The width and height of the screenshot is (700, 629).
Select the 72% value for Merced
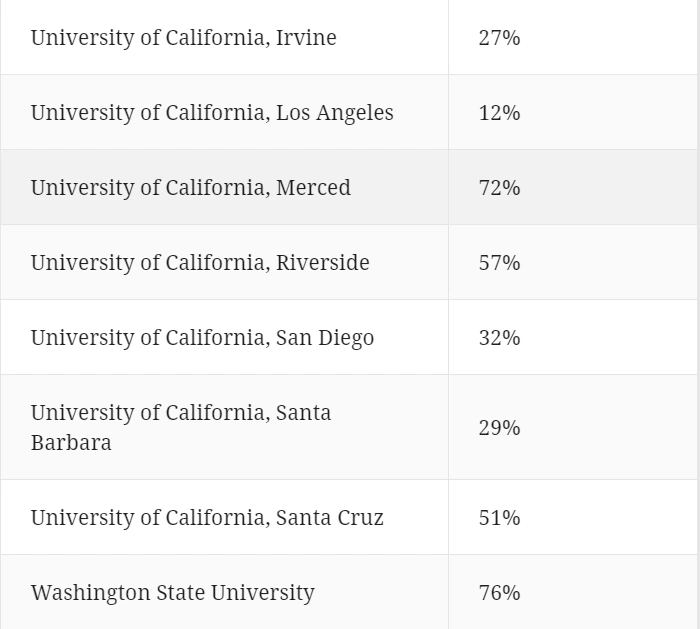tap(499, 188)
